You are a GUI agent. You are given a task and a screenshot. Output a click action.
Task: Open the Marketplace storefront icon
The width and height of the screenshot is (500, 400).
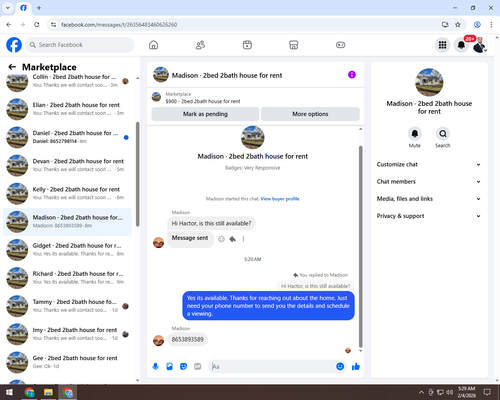294,45
